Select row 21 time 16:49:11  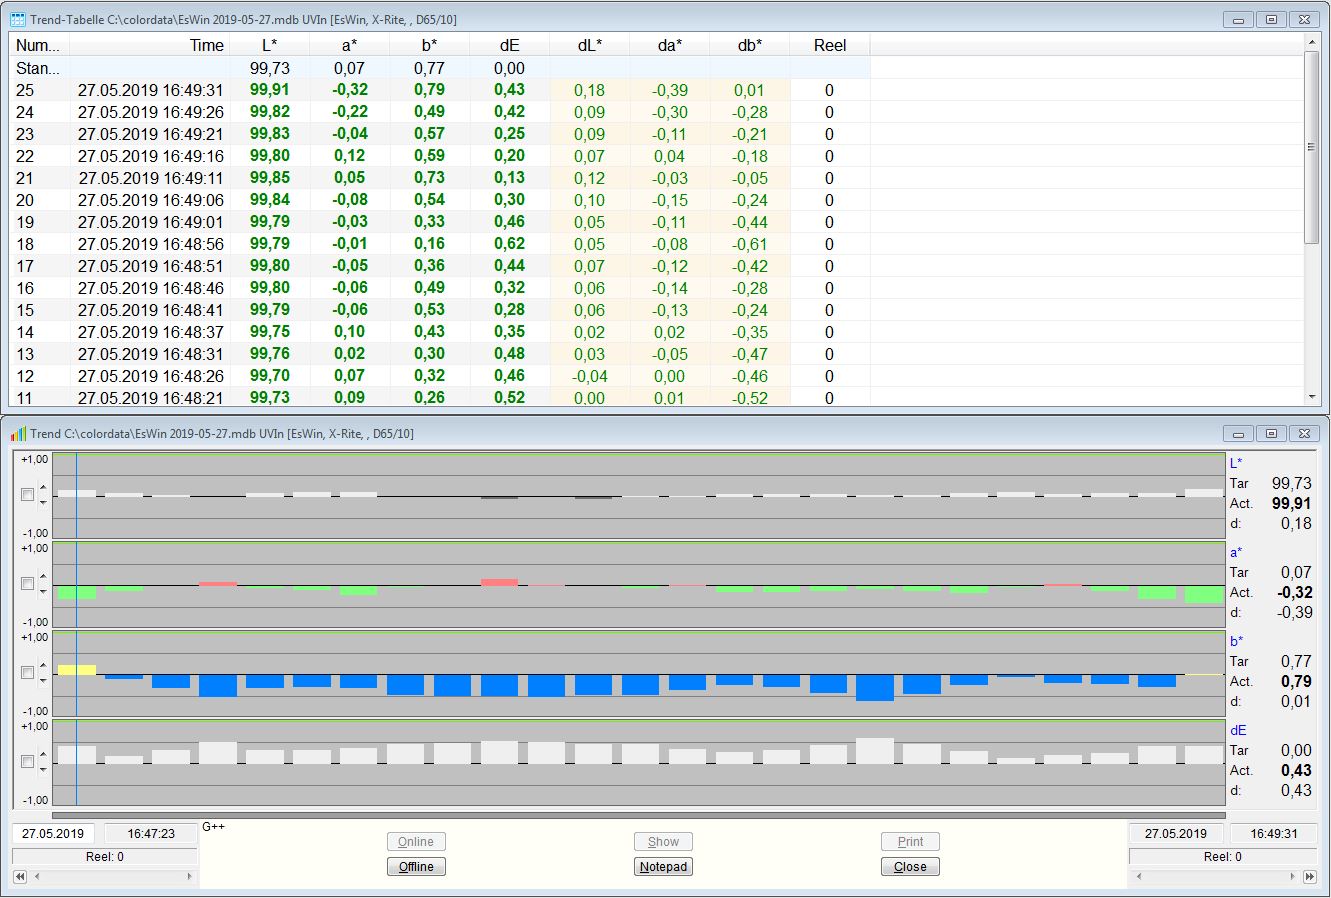coord(151,178)
